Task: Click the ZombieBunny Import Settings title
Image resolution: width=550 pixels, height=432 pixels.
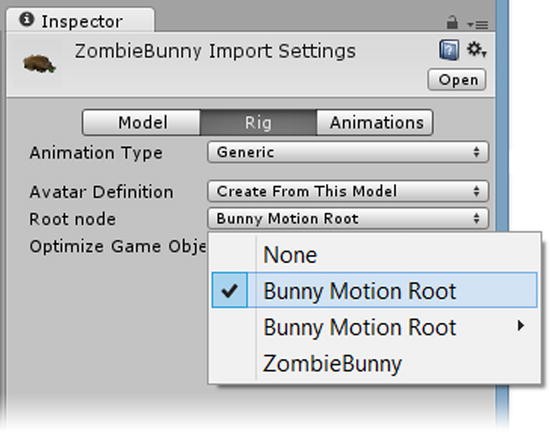Action: point(215,51)
